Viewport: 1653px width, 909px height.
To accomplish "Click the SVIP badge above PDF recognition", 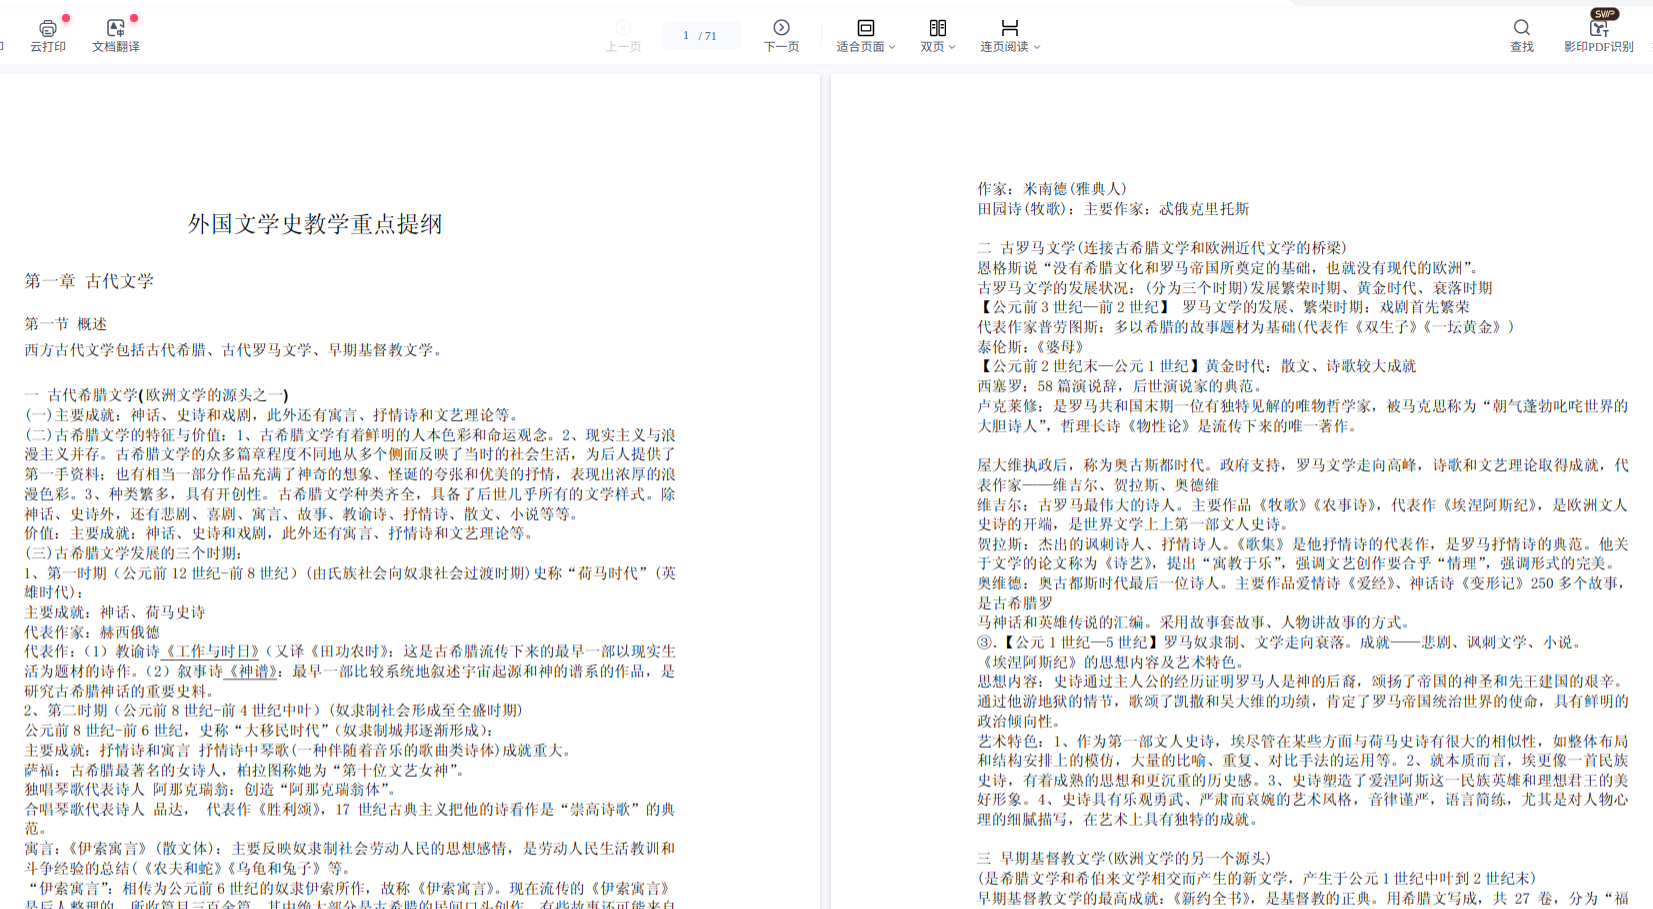I will click(1605, 14).
